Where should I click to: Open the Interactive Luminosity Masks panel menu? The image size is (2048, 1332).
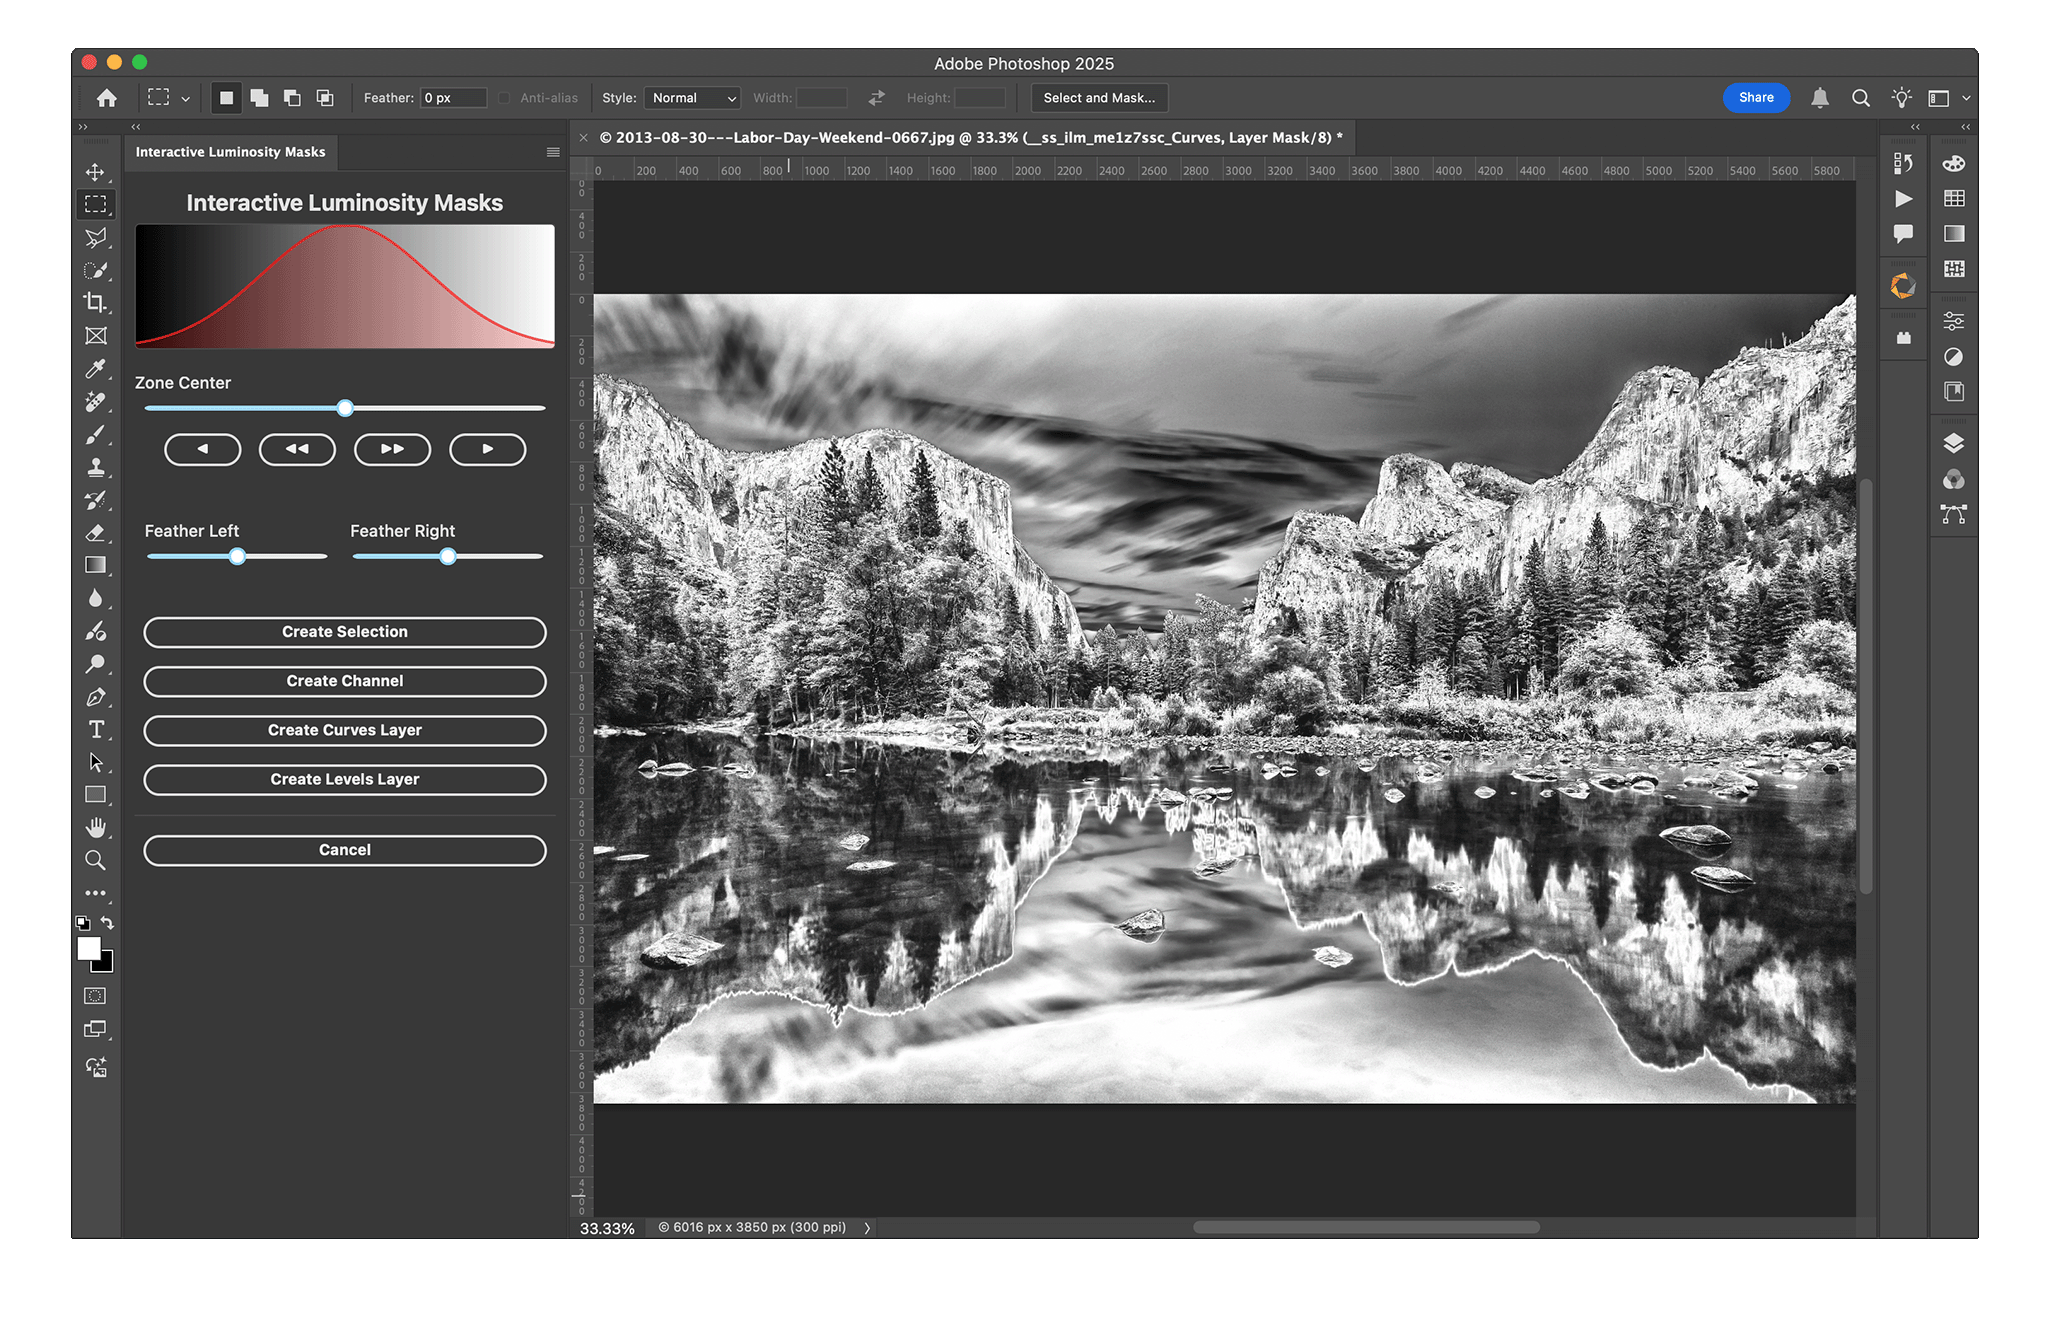(553, 152)
